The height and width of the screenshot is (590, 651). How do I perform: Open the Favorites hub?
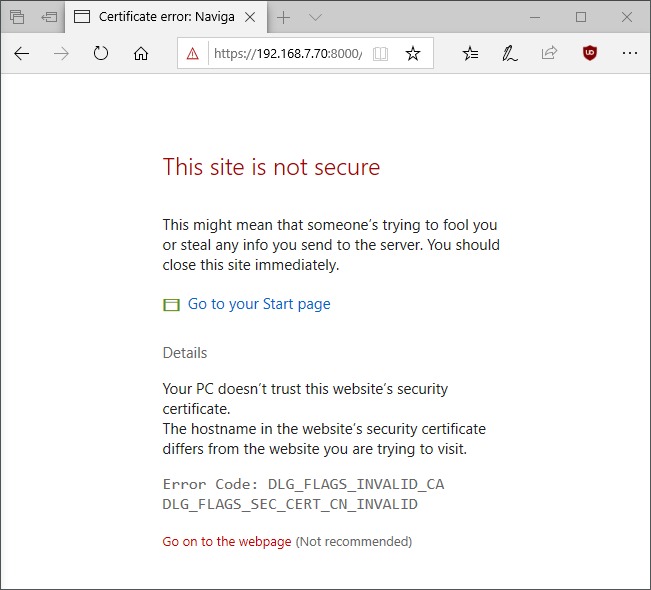[470, 54]
